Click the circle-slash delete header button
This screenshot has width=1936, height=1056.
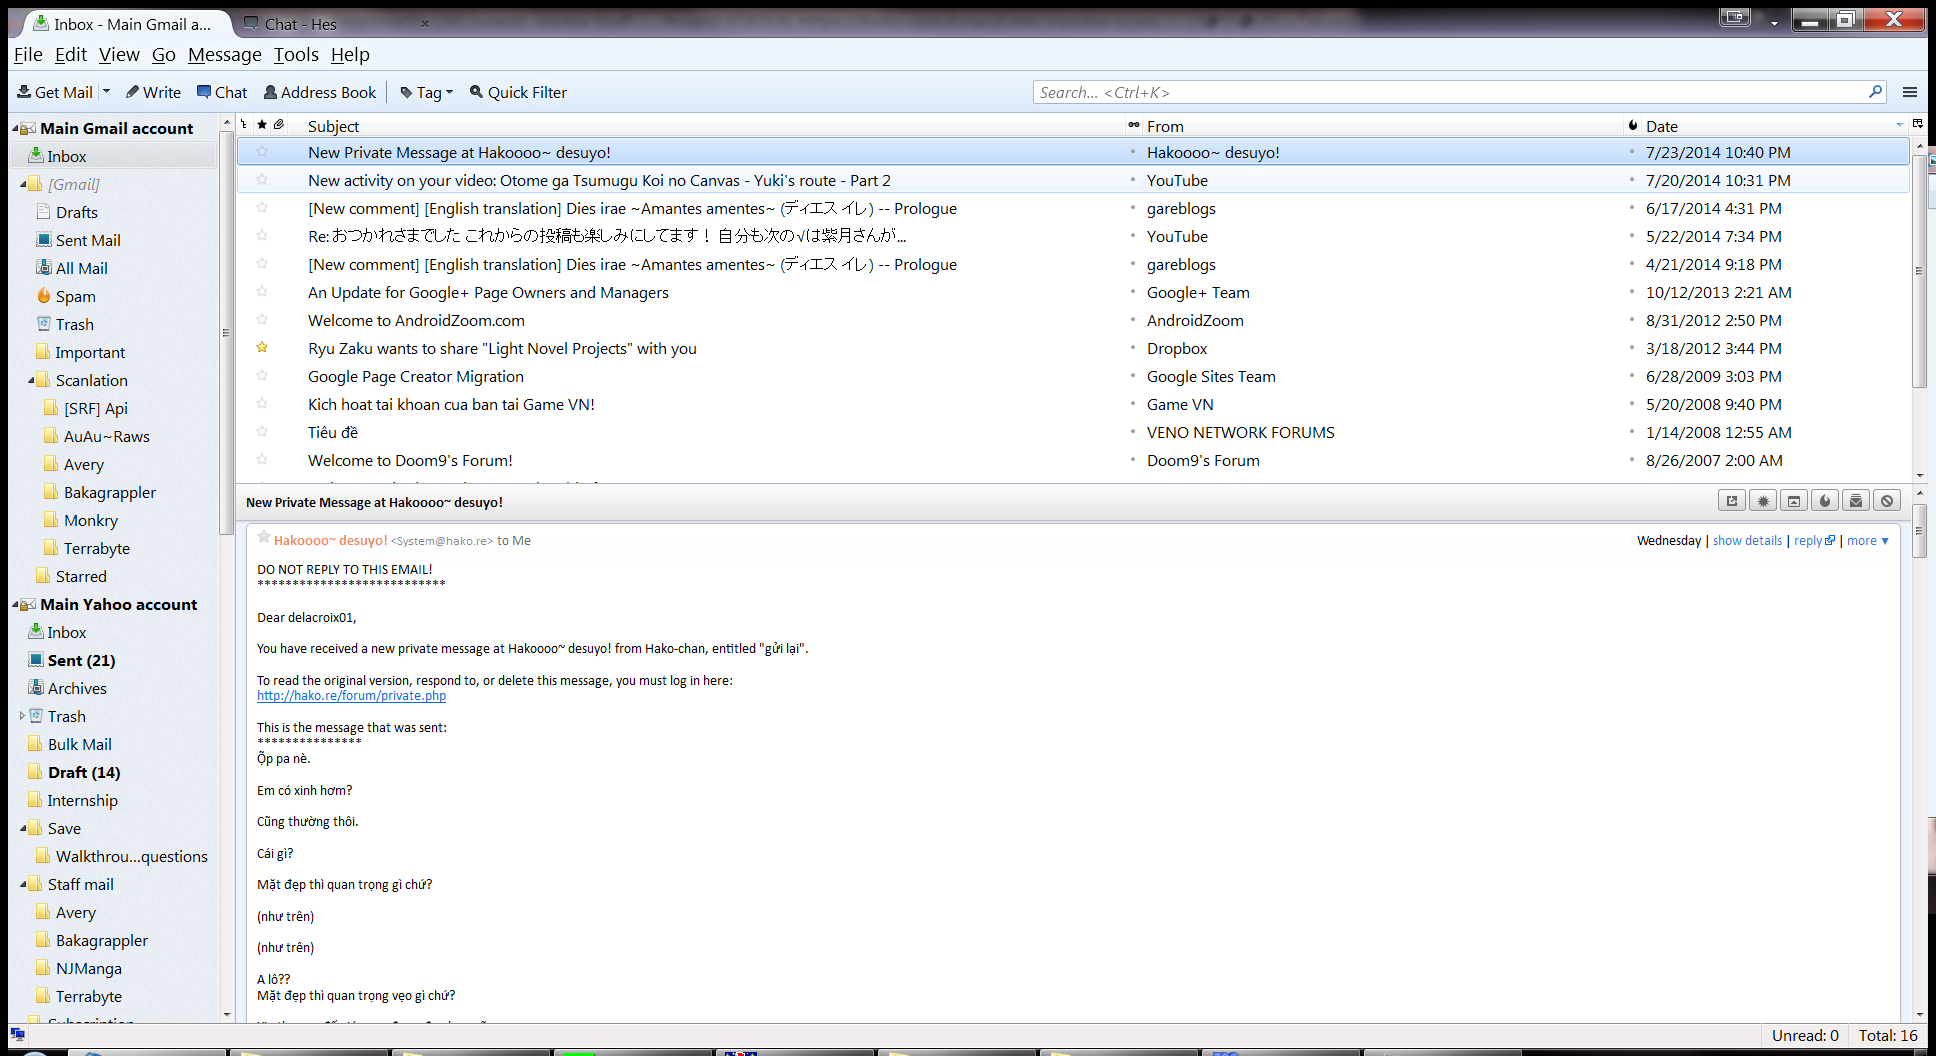tap(1887, 501)
